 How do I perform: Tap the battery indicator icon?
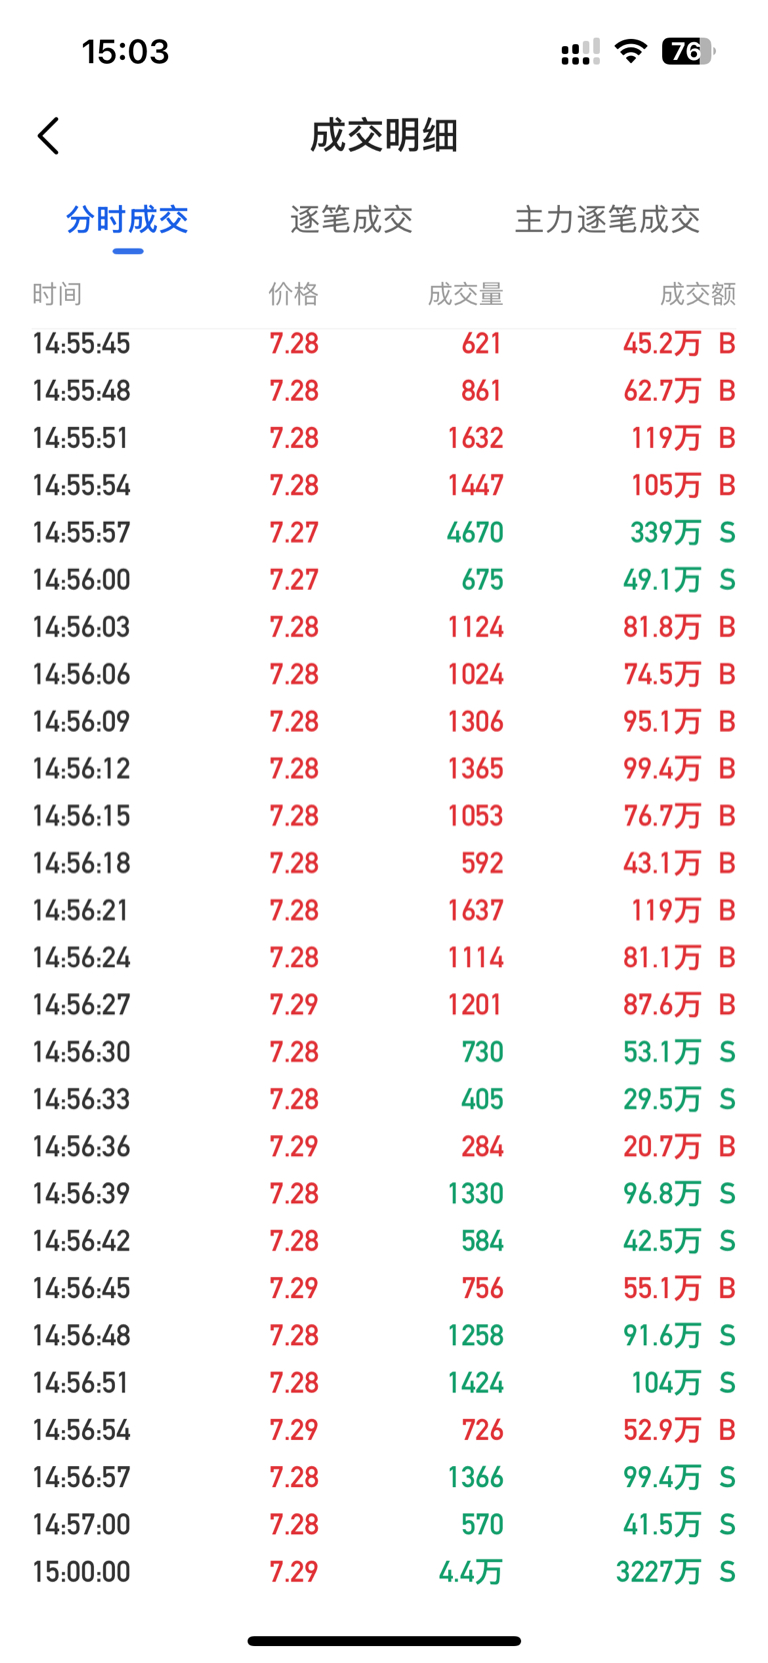[688, 51]
